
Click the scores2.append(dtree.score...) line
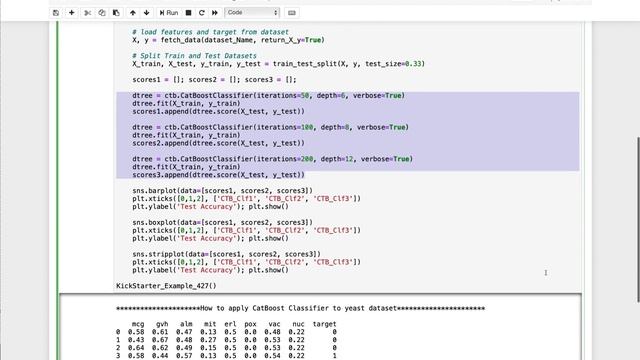tap(218, 143)
